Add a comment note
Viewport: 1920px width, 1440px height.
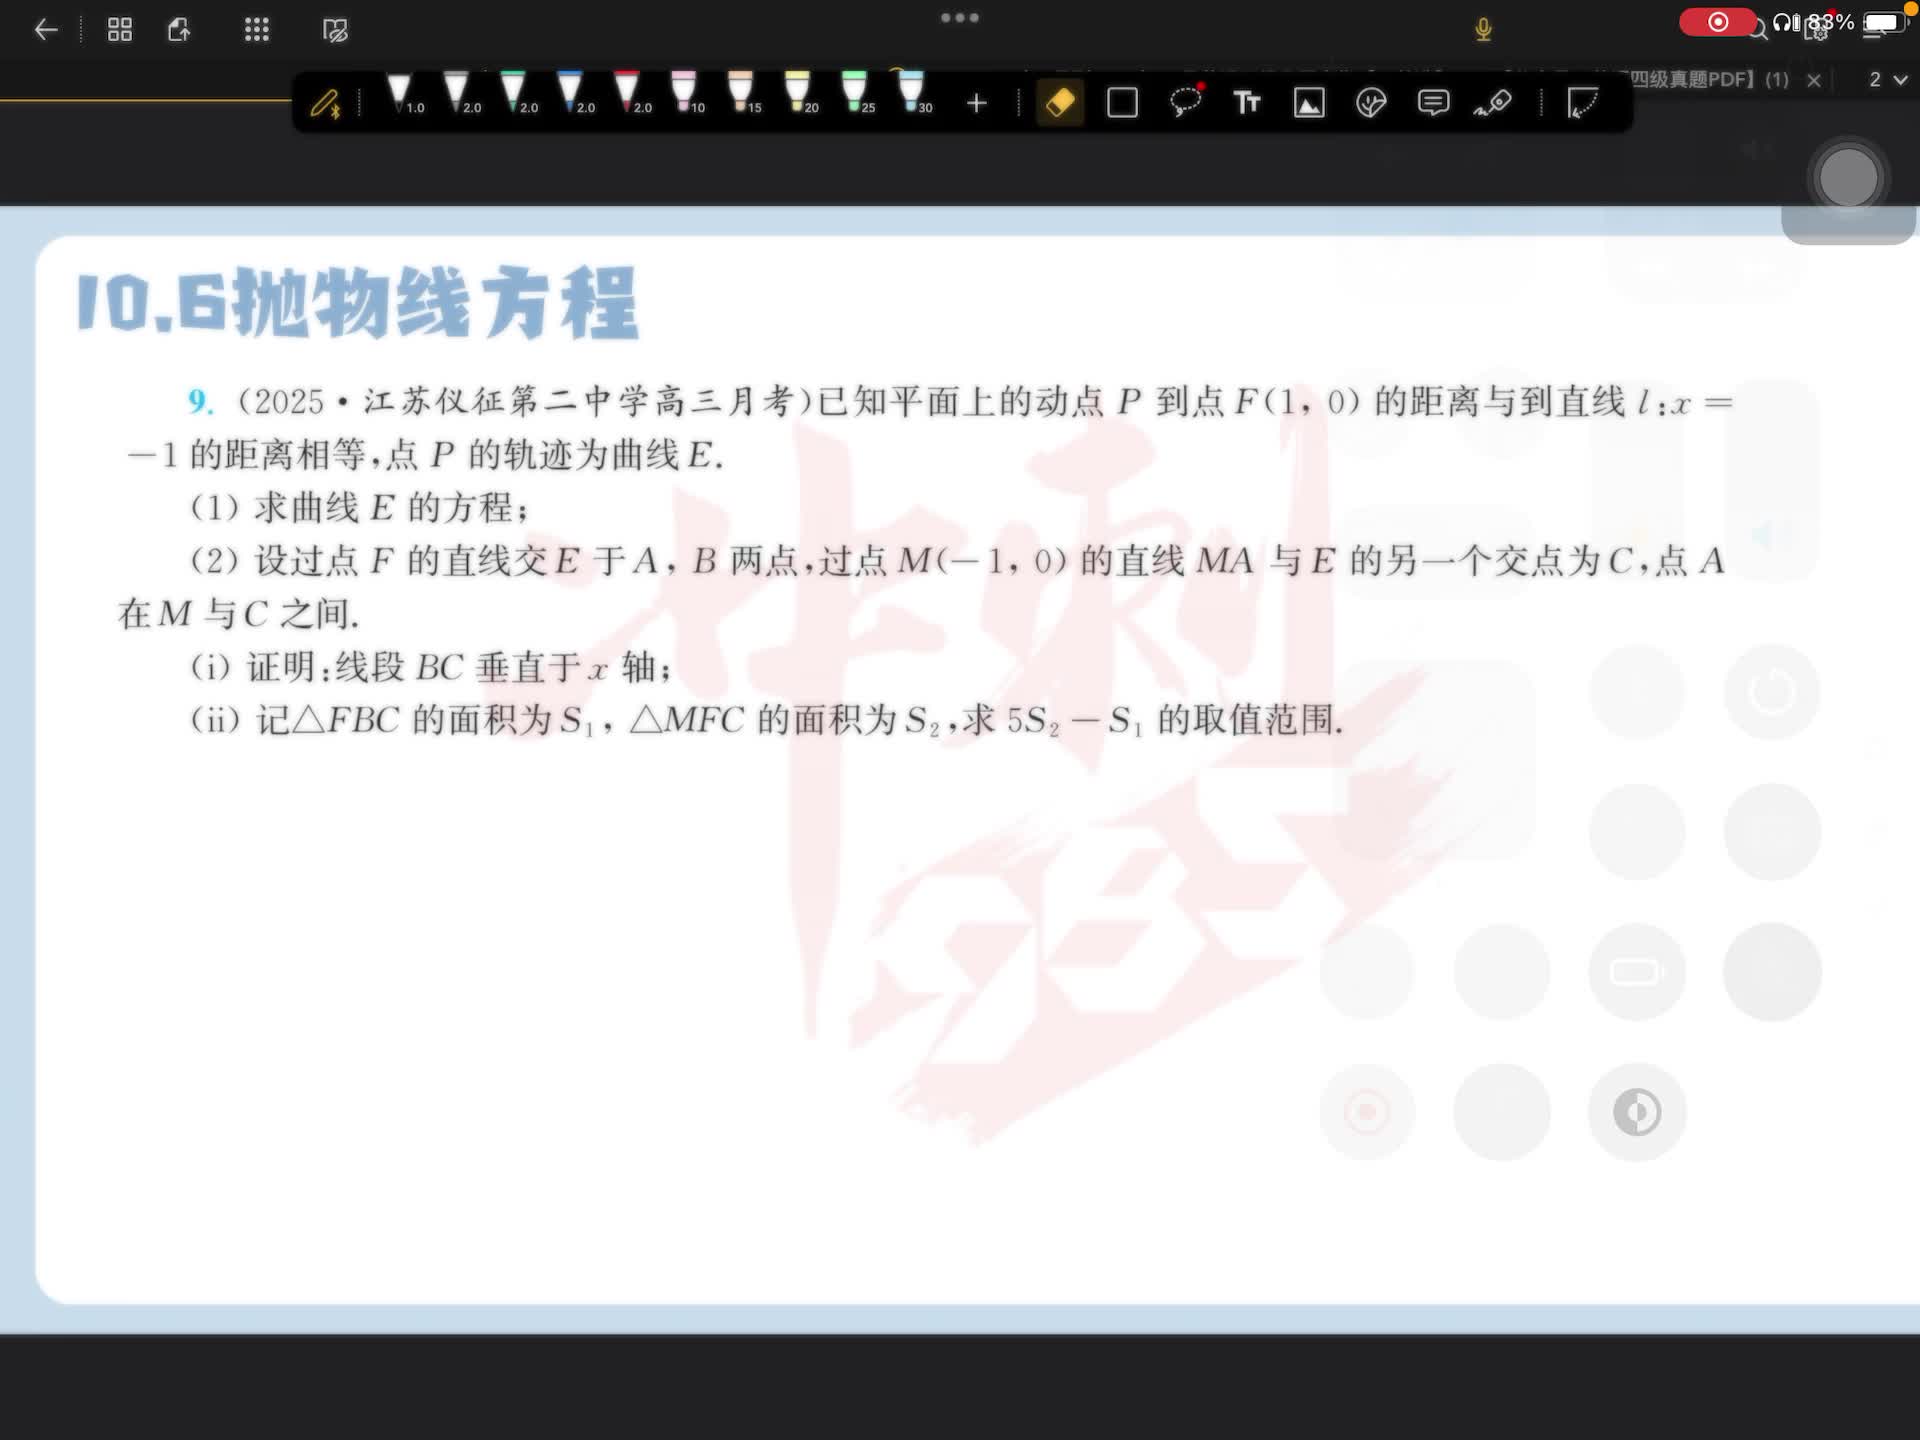point(1433,103)
